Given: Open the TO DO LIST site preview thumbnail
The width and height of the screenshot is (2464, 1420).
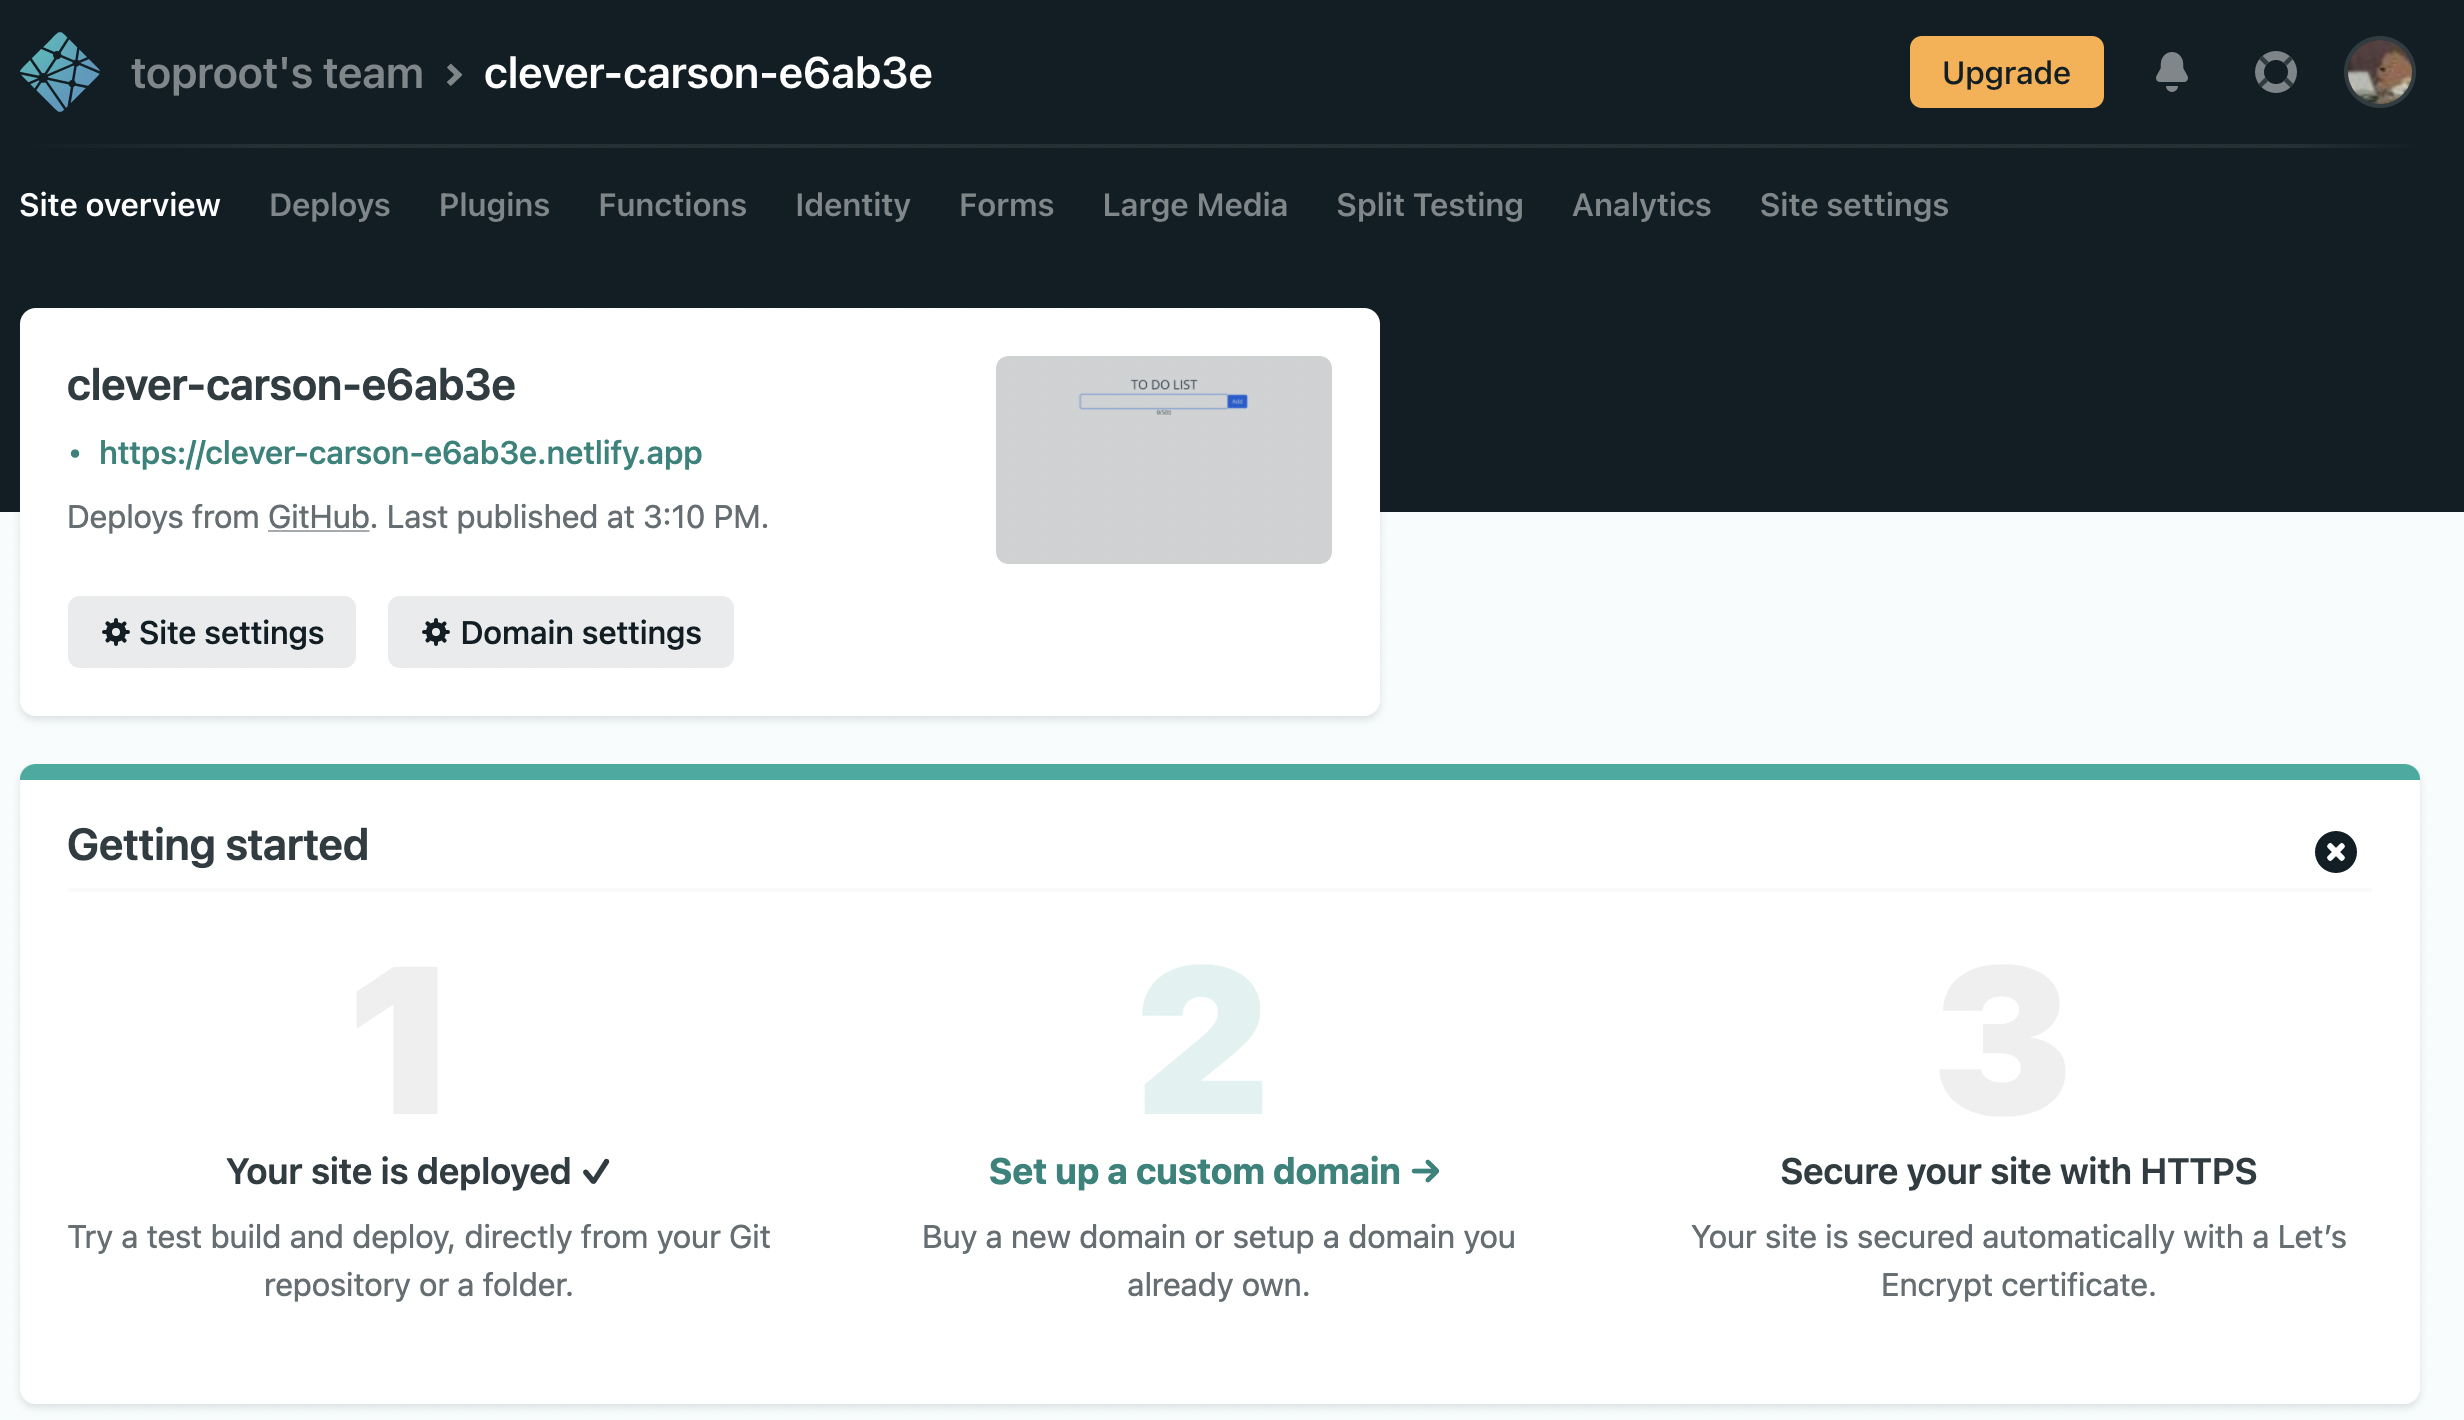Looking at the screenshot, I should click(x=1163, y=460).
